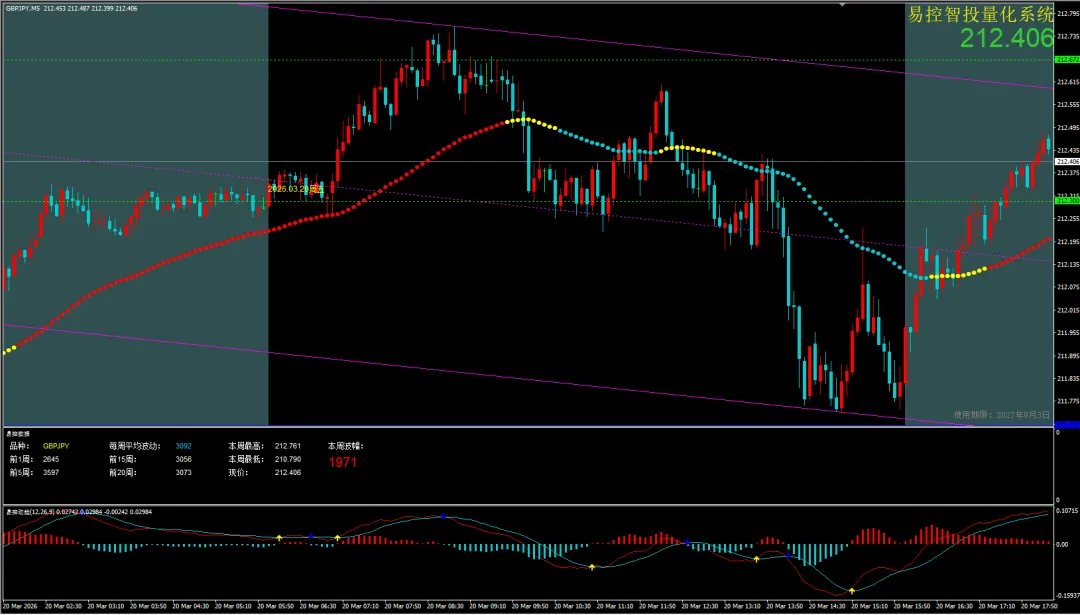Viewport: 1080px width, 615px height.
Task: Click the 212.795 price axis label
Action: pos(1067,12)
